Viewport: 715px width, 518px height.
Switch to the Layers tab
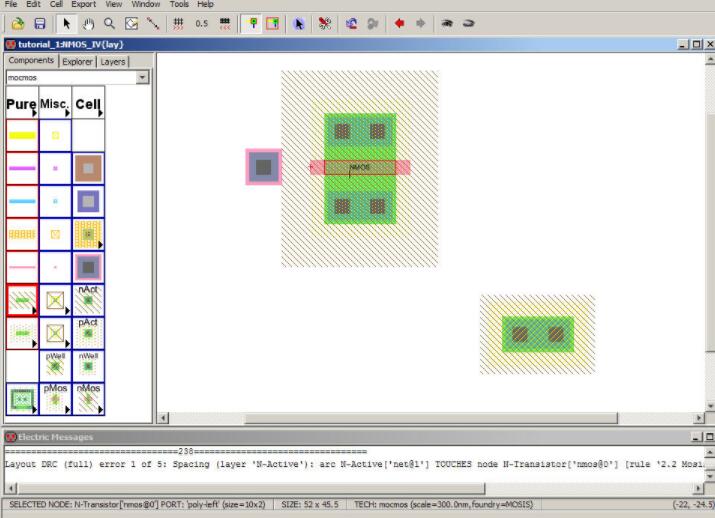113,61
